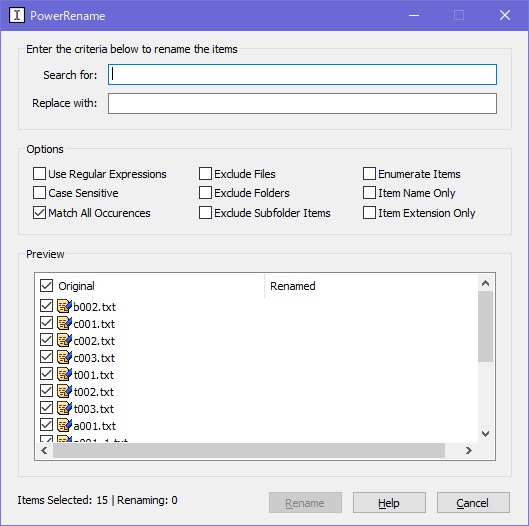Minimize the PowerRename window

pos(414,15)
